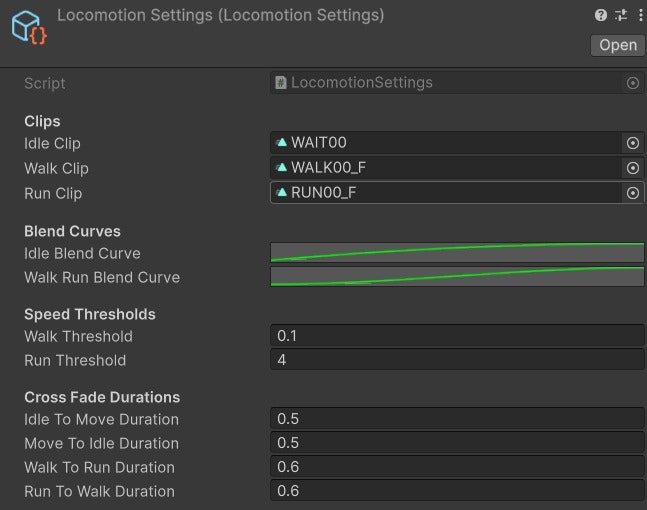647x510 pixels.
Task: Click the Walk Run Blend Curve label
Action: tap(102, 277)
